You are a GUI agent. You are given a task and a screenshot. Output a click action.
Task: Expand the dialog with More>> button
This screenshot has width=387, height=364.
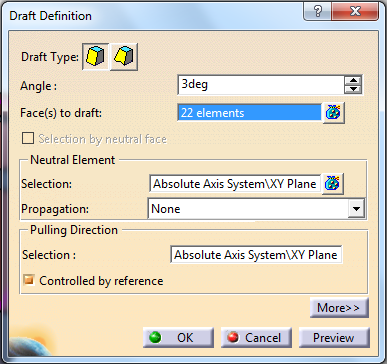coord(339,307)
